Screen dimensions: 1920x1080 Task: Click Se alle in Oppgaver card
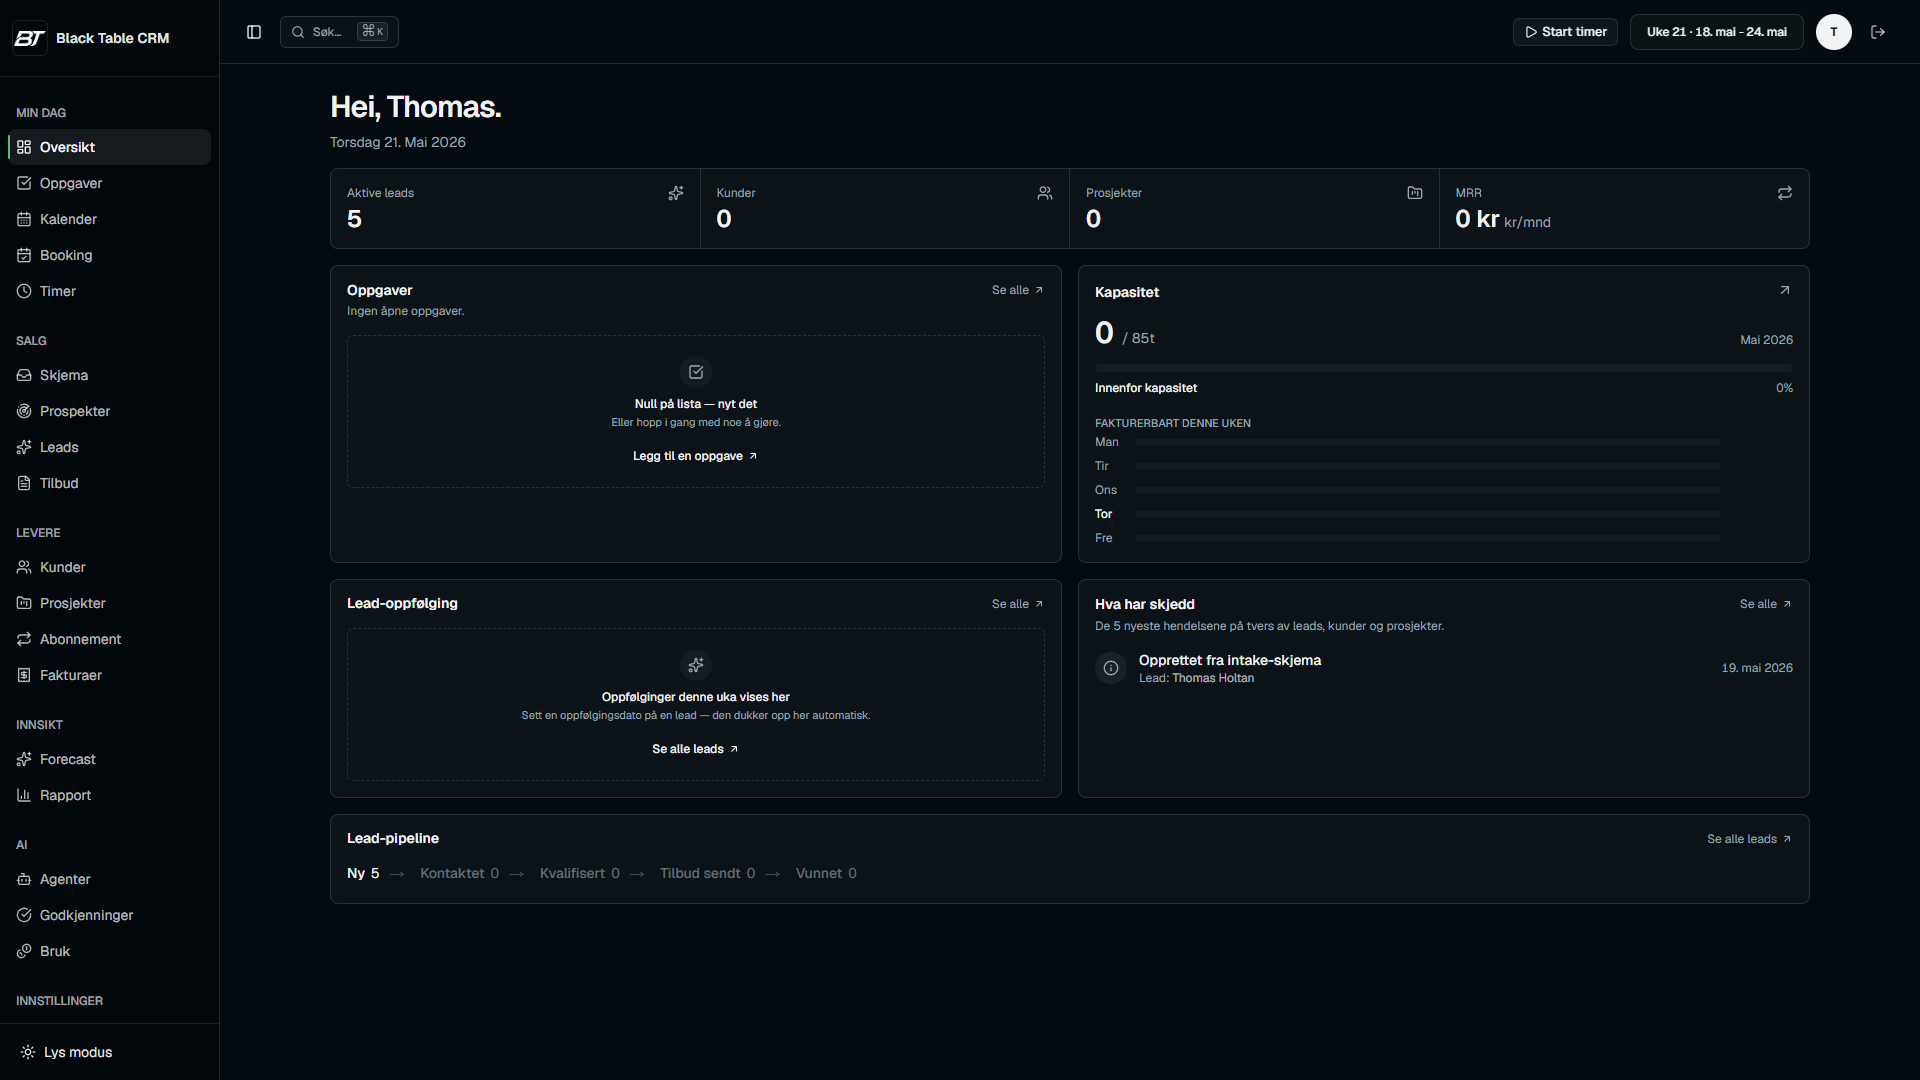[x=1018, y=290]
